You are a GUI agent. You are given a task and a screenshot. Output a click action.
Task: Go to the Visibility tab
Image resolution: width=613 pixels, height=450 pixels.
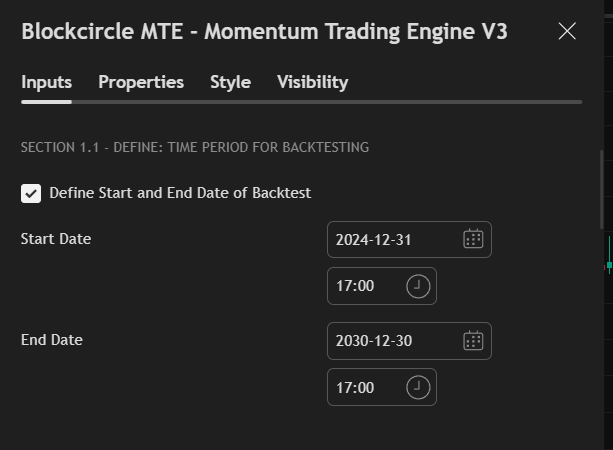[312, 82]
